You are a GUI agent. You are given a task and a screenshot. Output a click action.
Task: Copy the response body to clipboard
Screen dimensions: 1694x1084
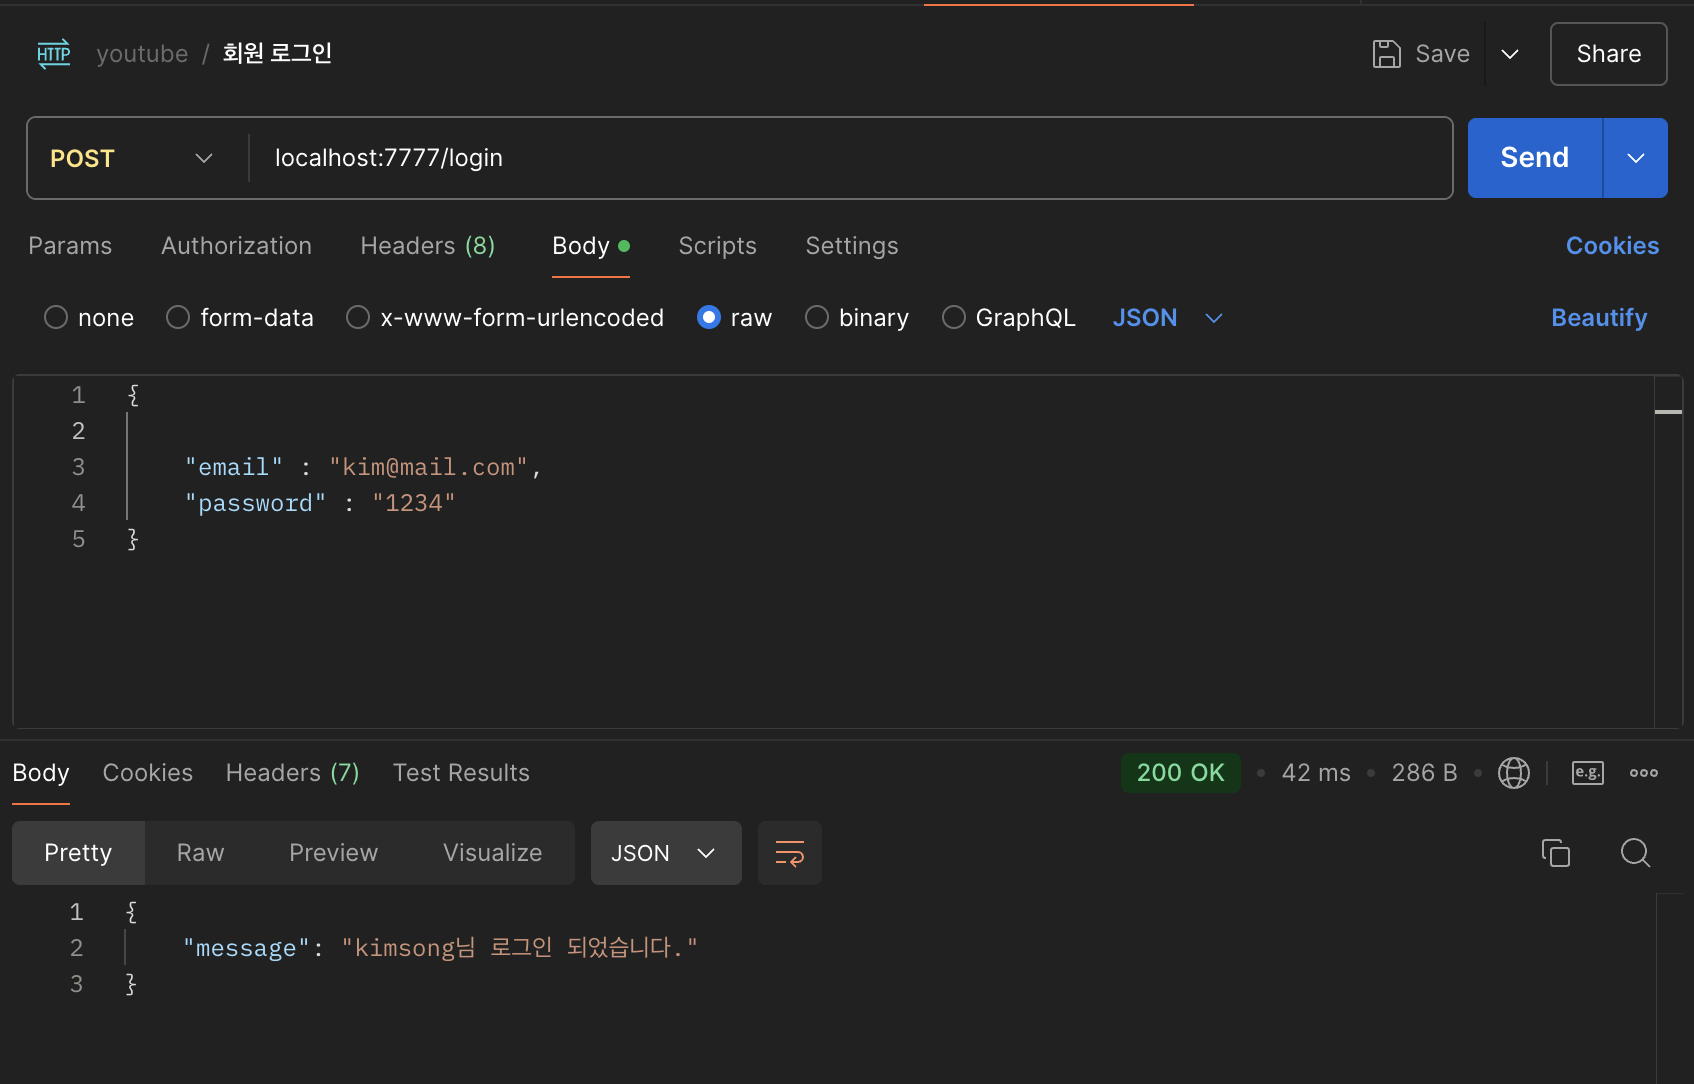(x=1555, y=853)
